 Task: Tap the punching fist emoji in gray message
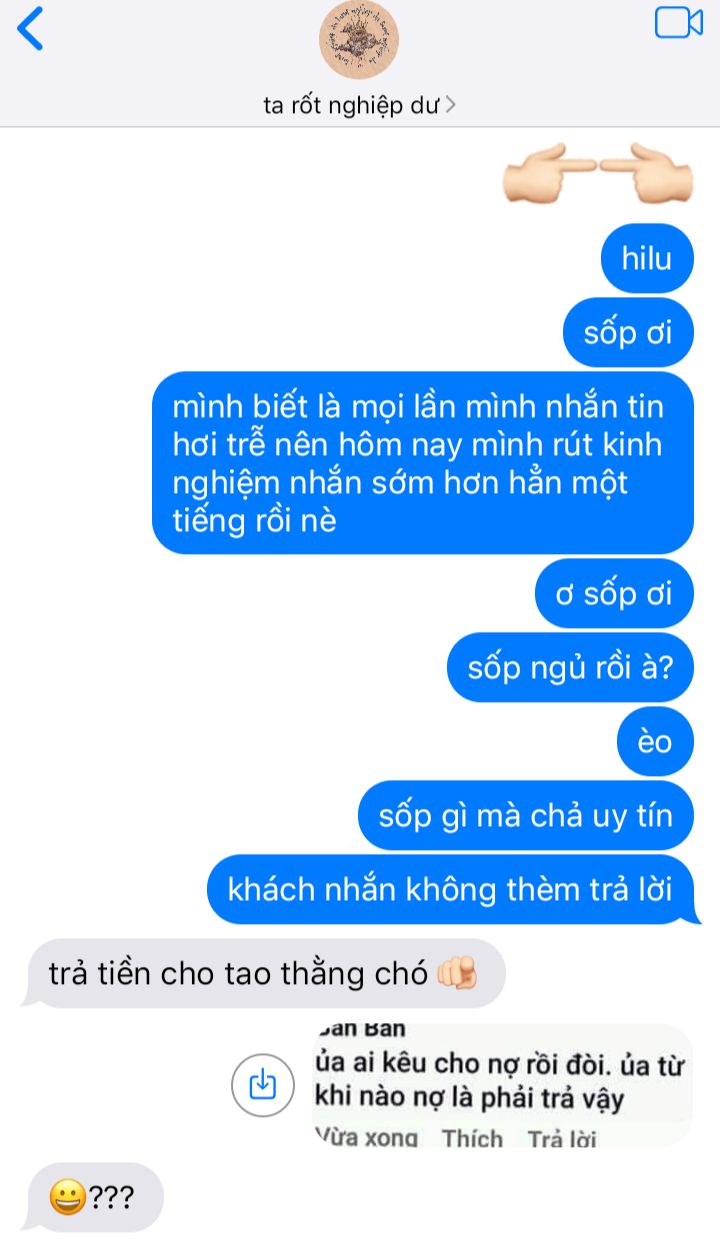click(457, 973)
